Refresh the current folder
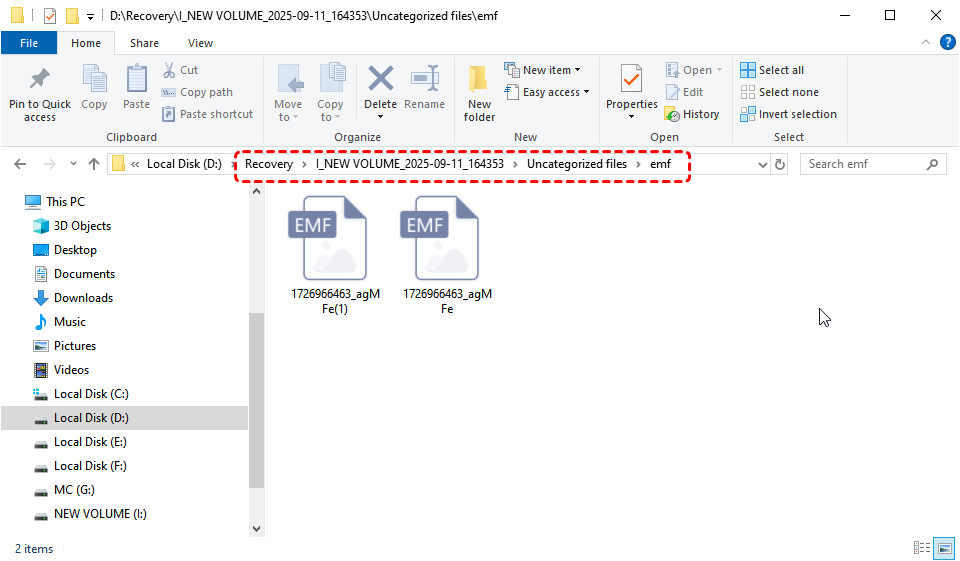The image size is (960, 561). click(779, 164)
